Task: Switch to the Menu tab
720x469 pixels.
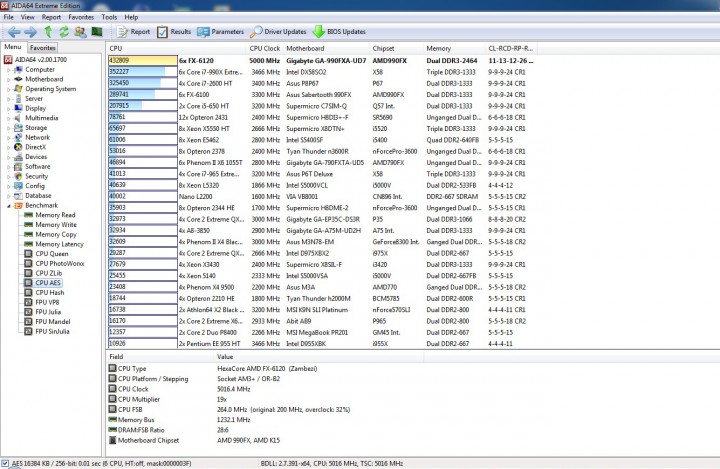Action: pos(13,47)
